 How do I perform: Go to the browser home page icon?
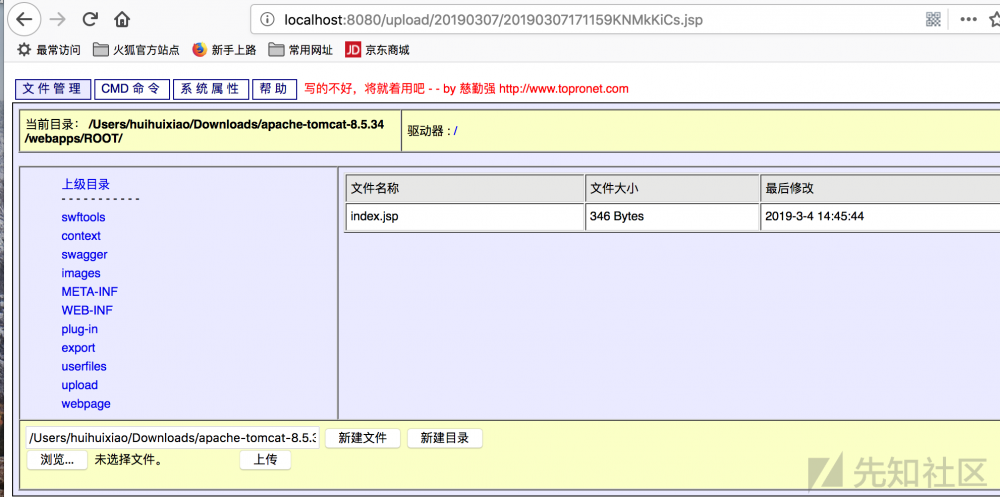122,20
